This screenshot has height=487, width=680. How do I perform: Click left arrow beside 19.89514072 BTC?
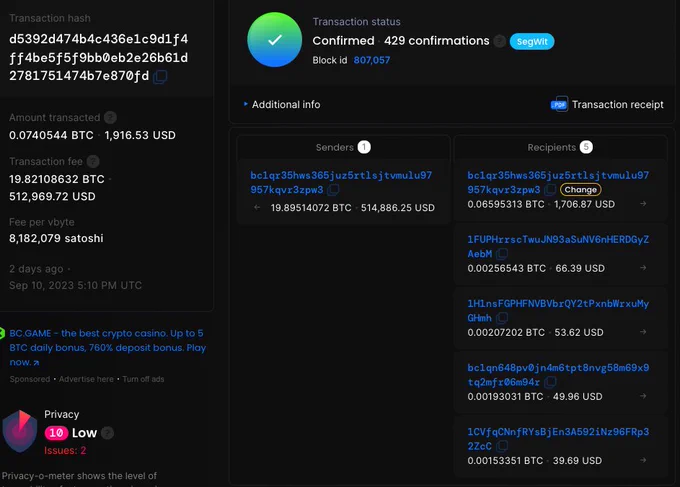coord(257,208)
